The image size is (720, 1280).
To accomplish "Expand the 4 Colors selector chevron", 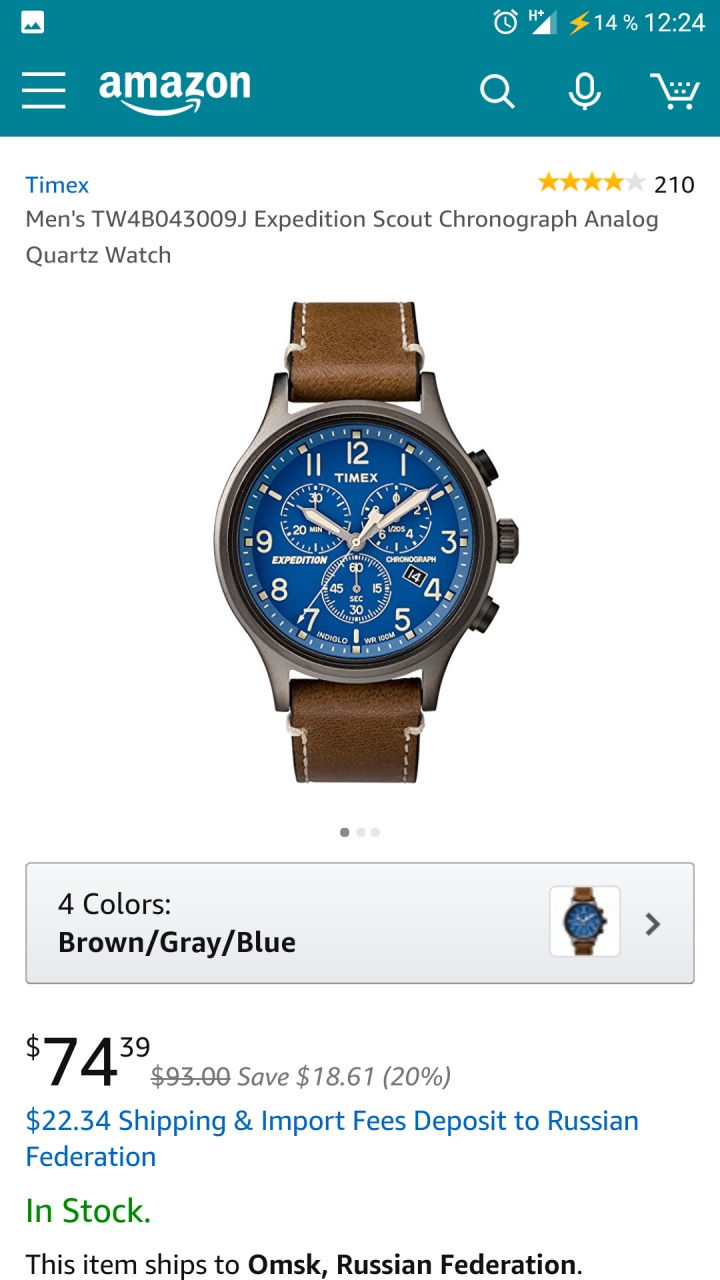I will (653, 924).
